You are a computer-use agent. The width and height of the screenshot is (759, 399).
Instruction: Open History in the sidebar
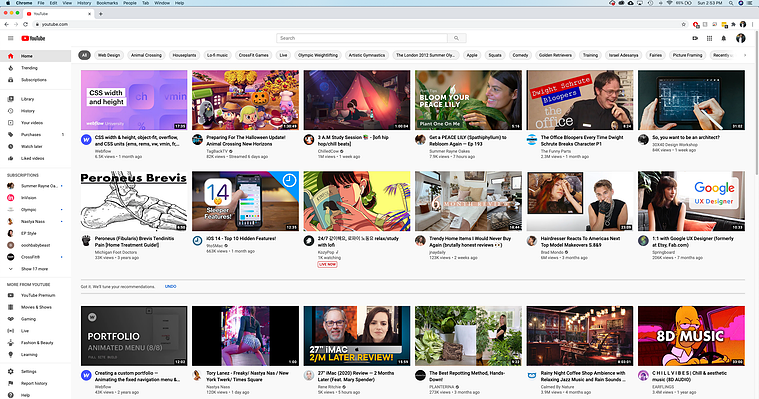(x=35, y=111)
